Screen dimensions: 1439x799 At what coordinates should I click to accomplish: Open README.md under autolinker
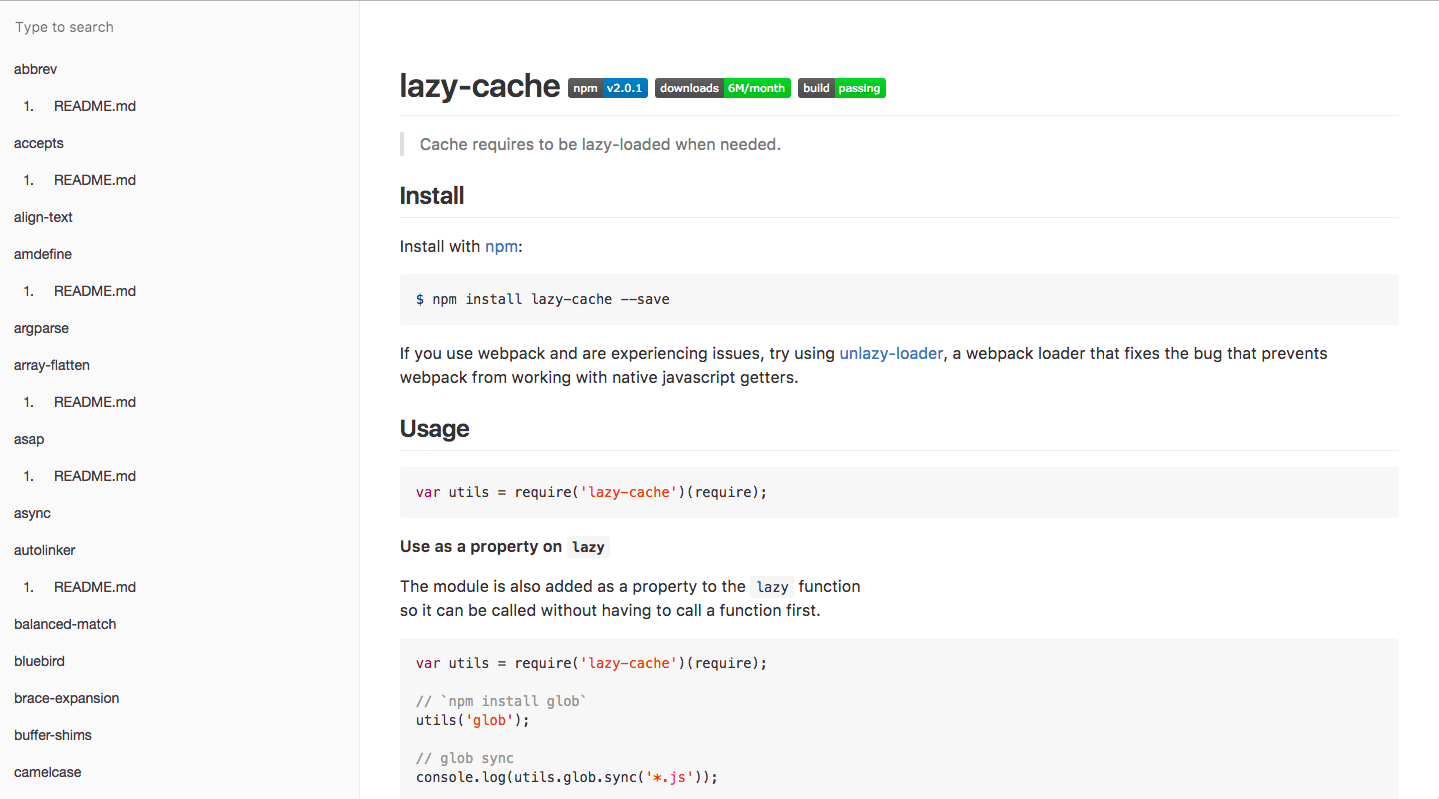click(x=95, y=587)
